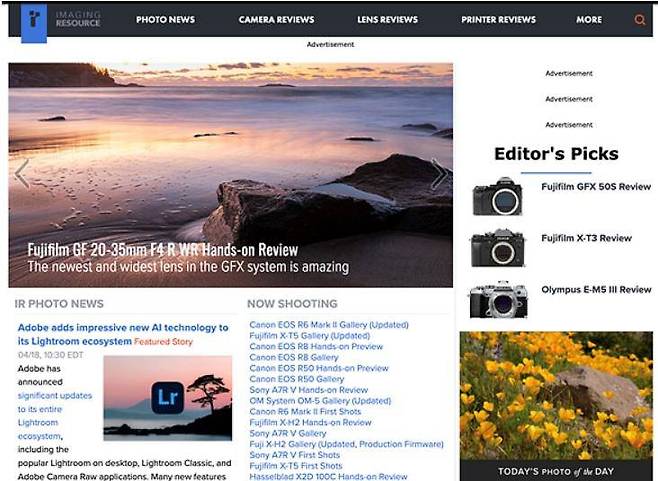Click the Fujifilm GFX 50S camera thumbnail
Screen dimensions: 658x481
click(x=498, y=197)
